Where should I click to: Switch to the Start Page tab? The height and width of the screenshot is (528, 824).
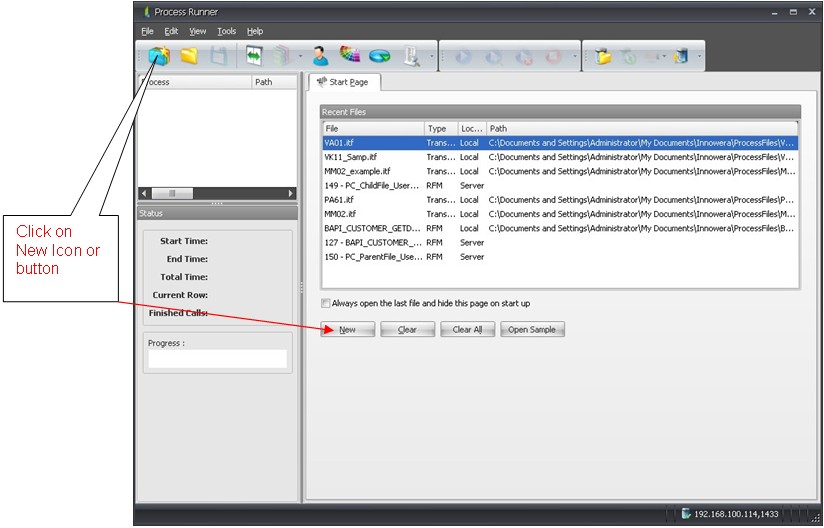point(342,82)
